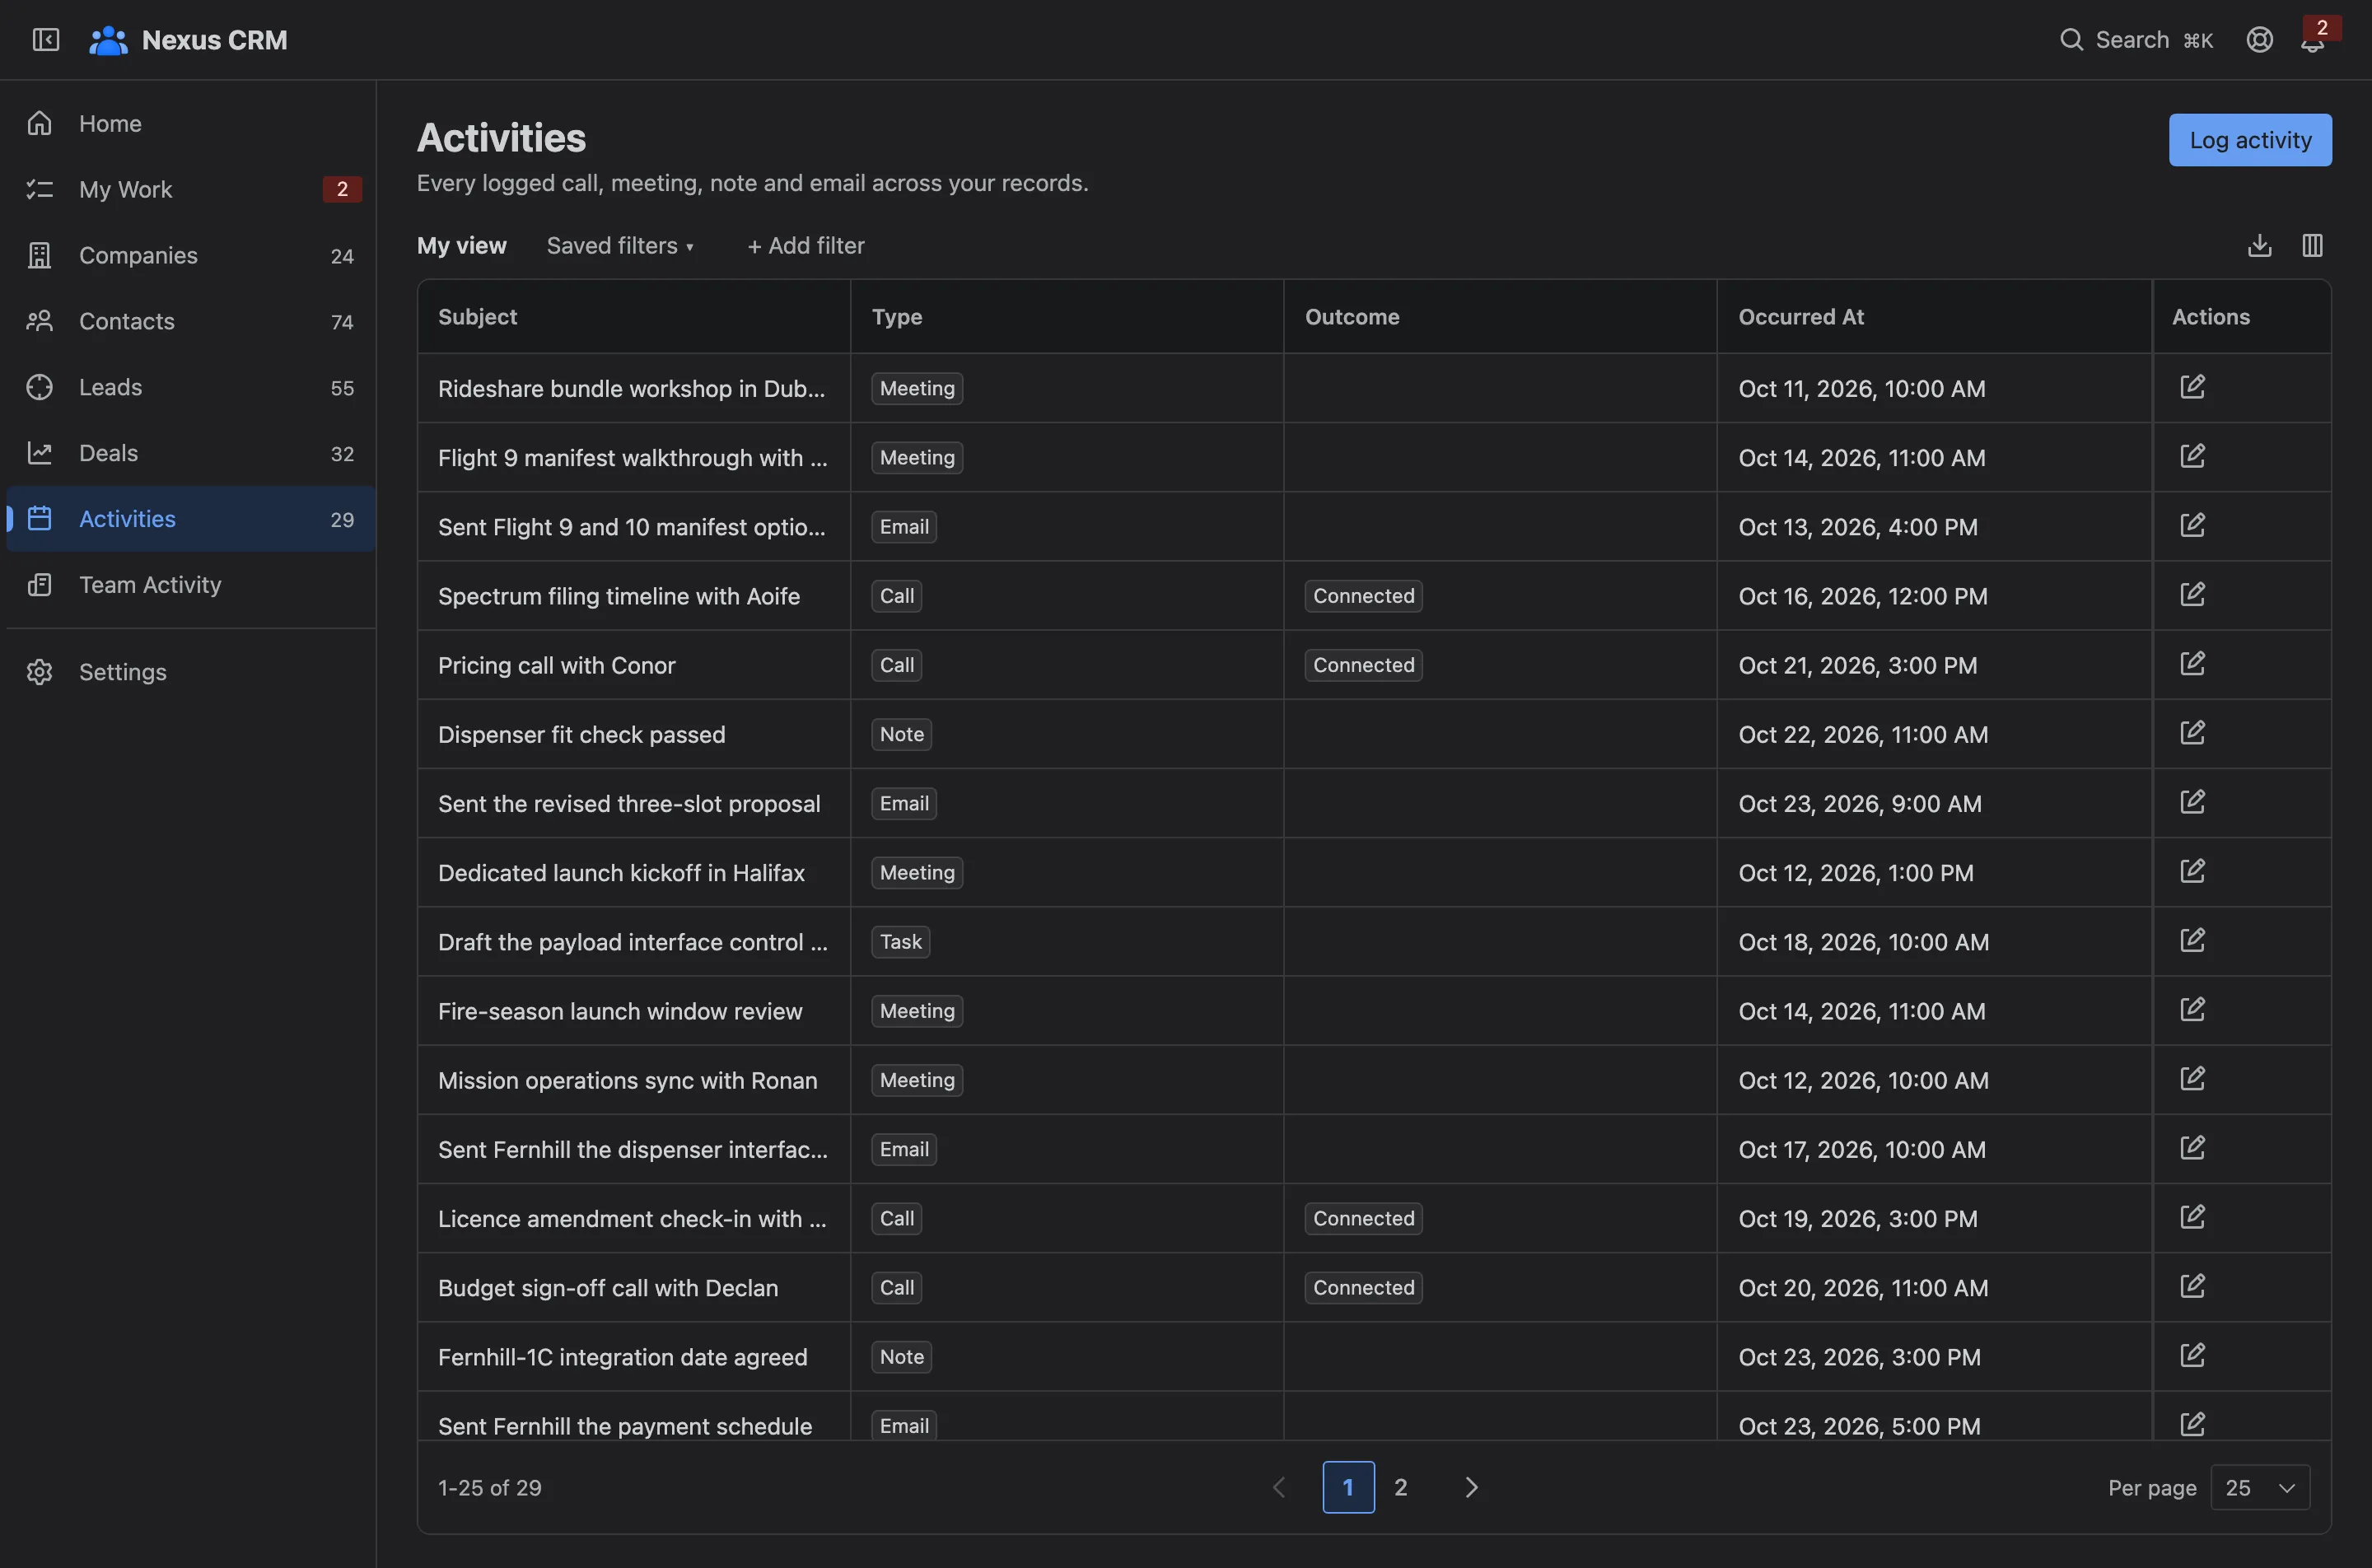Open the Leads section
2372x1568 pixels.
pos(191,387)
